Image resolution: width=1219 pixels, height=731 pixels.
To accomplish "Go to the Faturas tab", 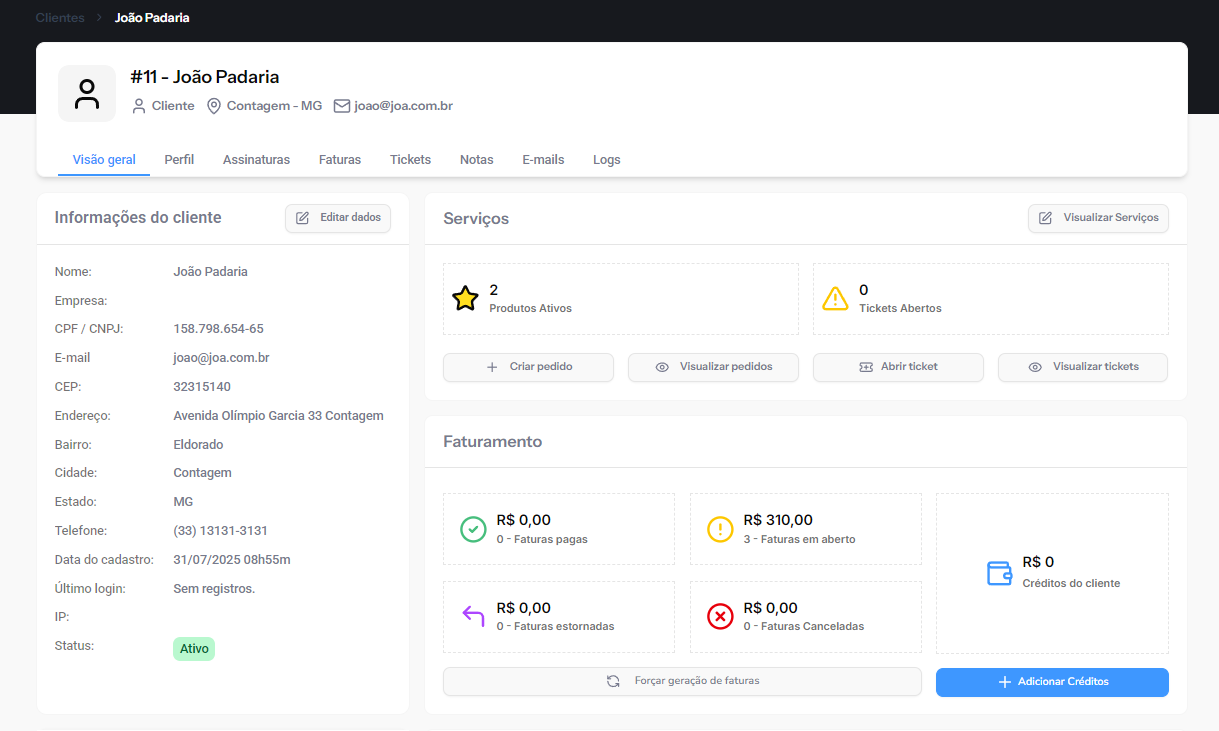I will [x=340, y=160].
